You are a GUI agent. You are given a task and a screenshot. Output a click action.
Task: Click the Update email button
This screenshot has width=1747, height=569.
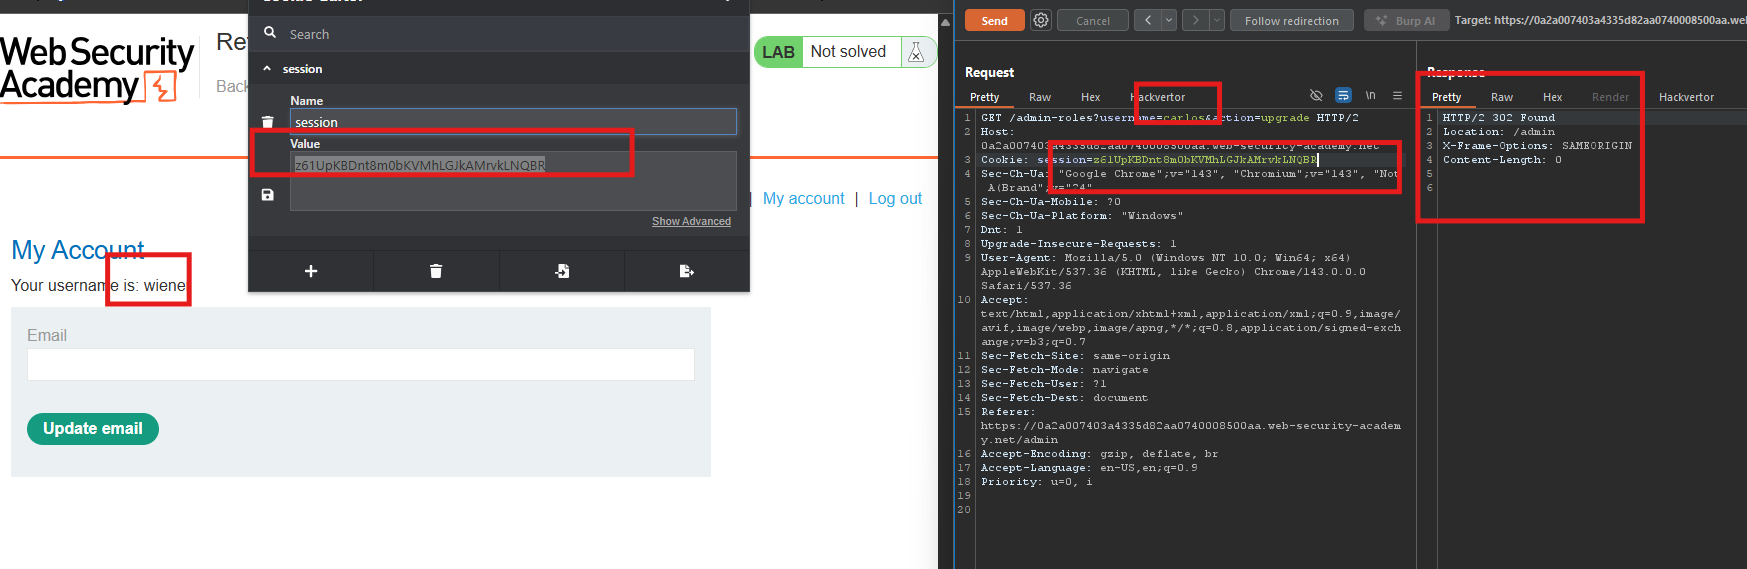click(93, 428)
